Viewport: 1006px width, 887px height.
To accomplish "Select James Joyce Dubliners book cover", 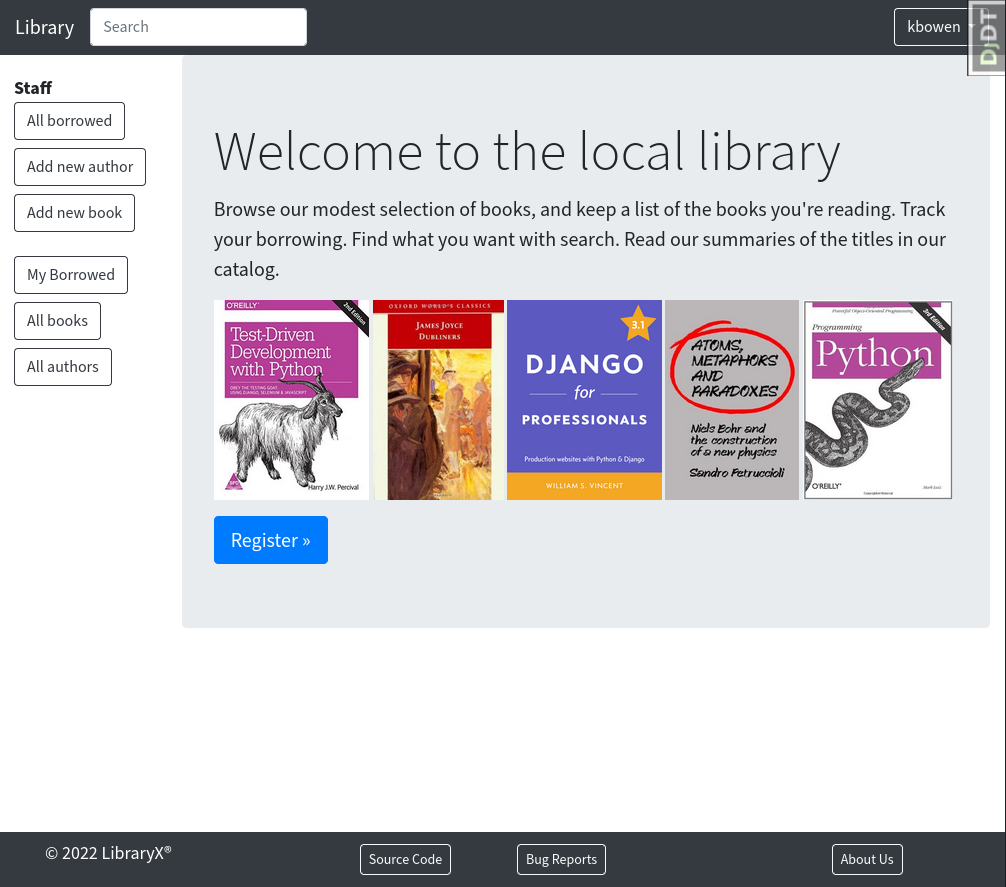I will [439, 400].
